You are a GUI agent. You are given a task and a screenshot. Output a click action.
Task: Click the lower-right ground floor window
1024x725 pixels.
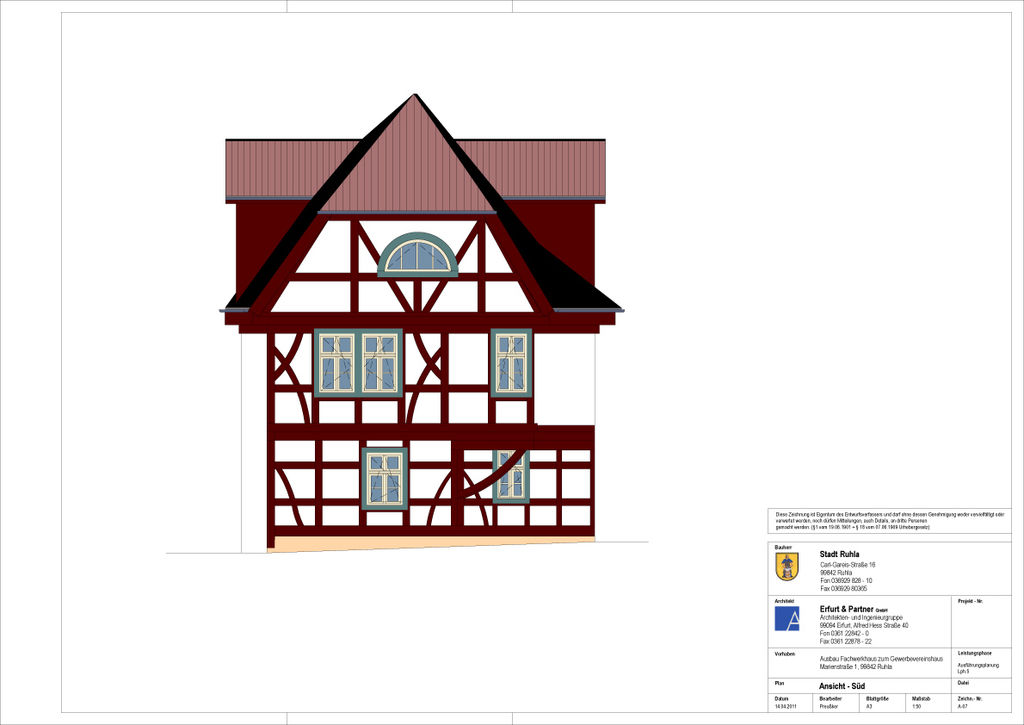coord(511,475)
